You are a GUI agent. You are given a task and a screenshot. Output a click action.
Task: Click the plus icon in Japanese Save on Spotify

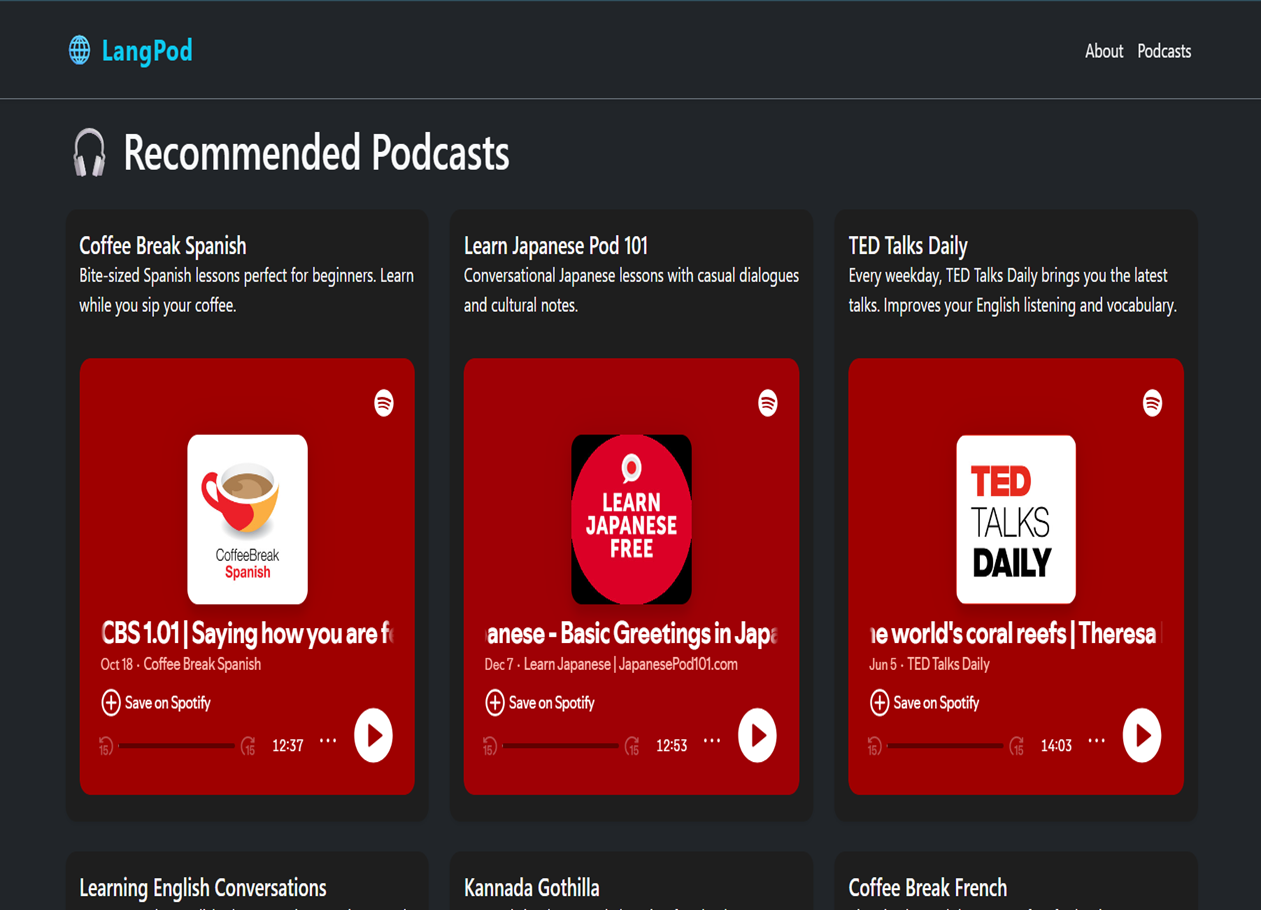[x=495, y=703]
